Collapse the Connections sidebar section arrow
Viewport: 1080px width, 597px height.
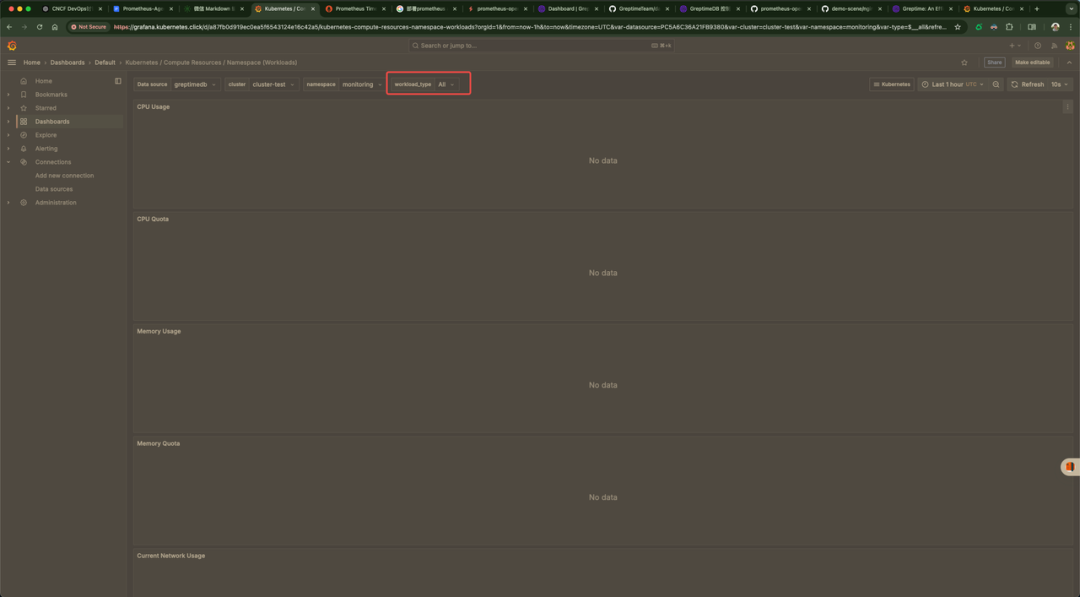pyautogui.click(x=8, y=162)
